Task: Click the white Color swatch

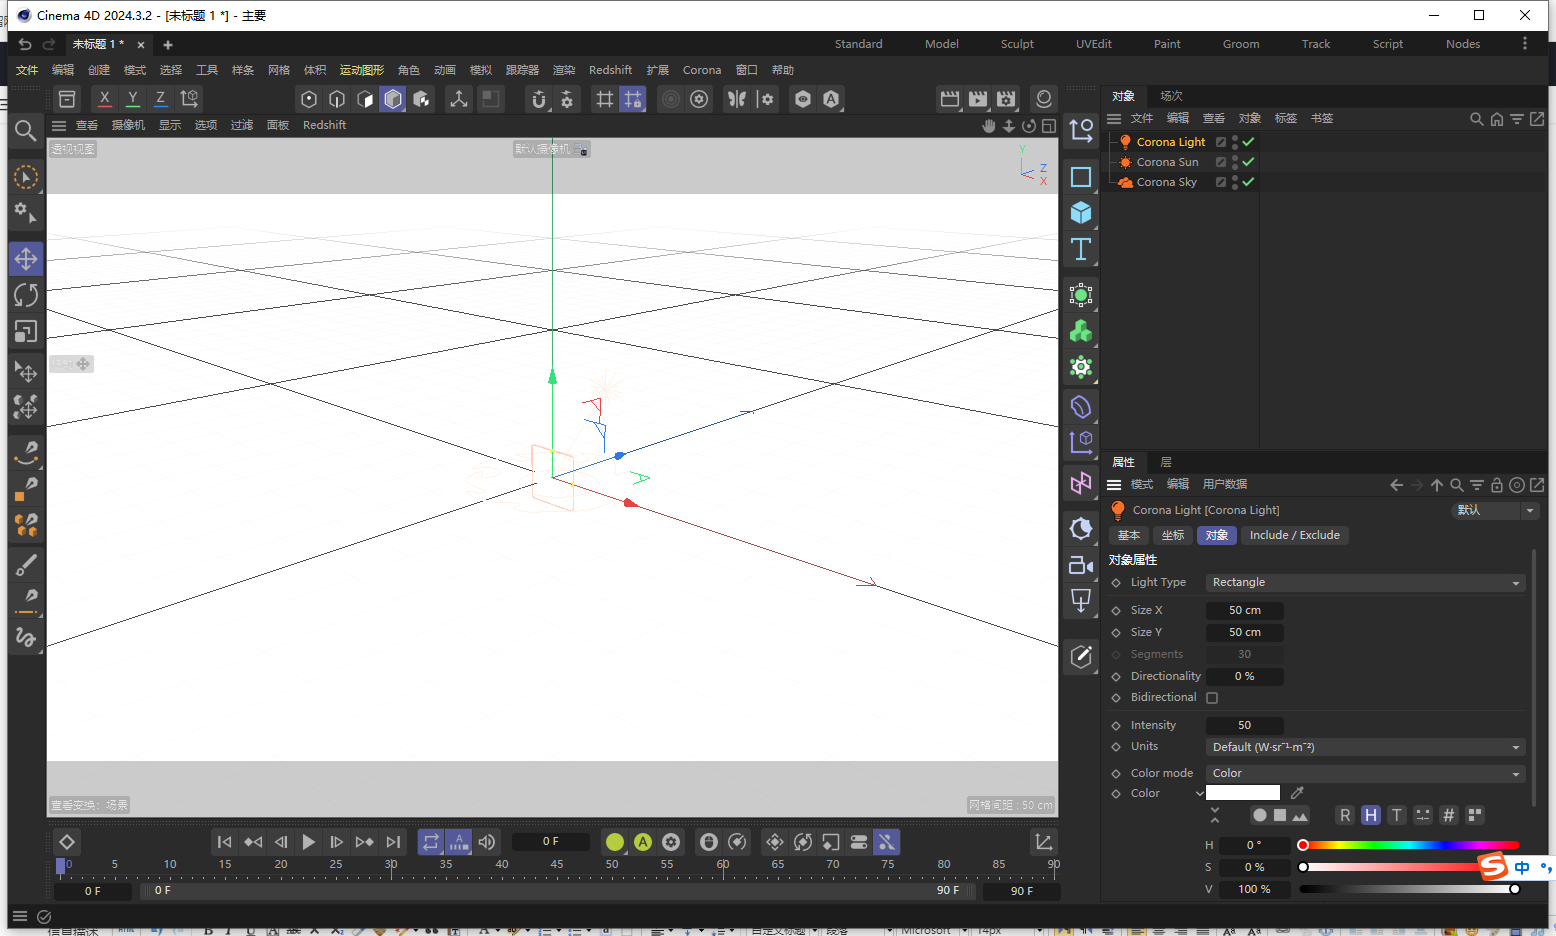Action: pyautogui.click(x=1243, y=793)
